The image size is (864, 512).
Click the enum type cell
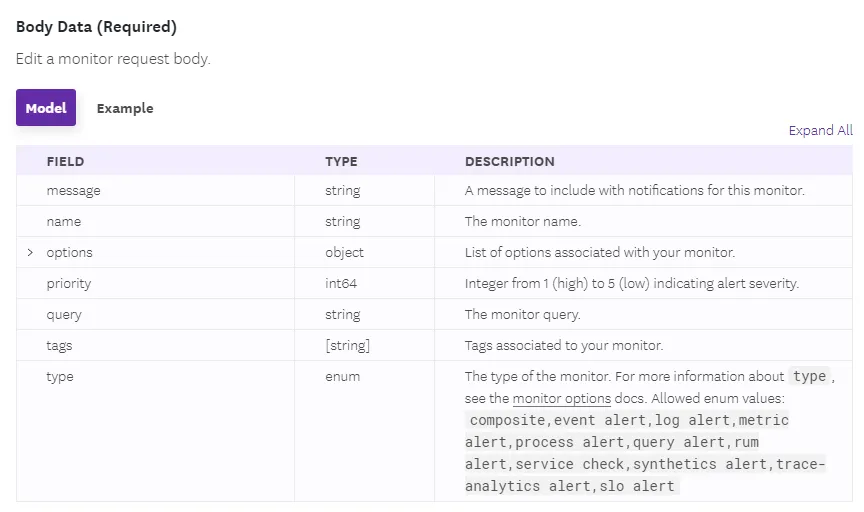(x=342, y=376)
